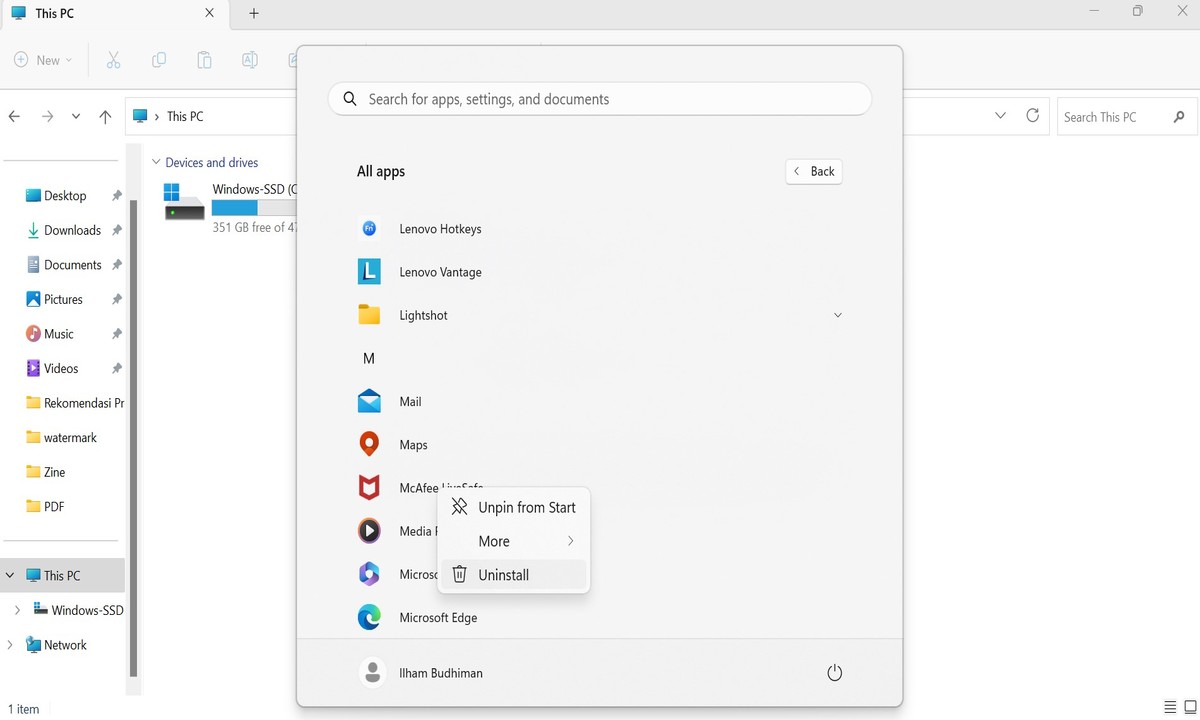Refresh the This PC folder view
The width and height of the screenshot is (1200, 720).
point(1033,116)
